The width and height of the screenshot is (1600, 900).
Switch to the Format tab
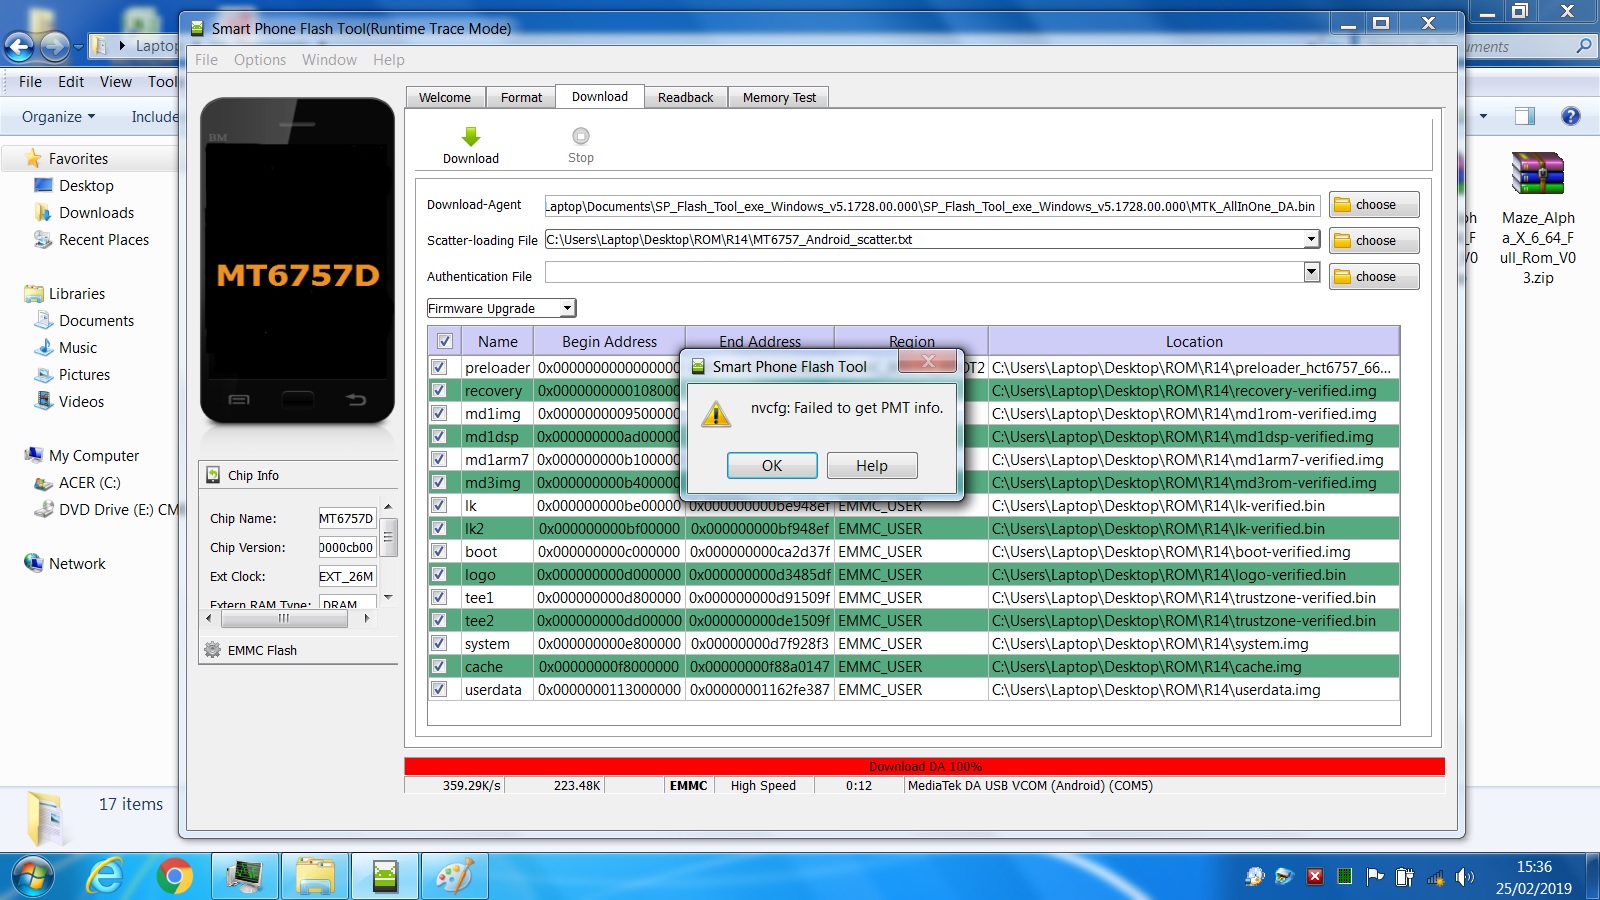coord(521,97)
